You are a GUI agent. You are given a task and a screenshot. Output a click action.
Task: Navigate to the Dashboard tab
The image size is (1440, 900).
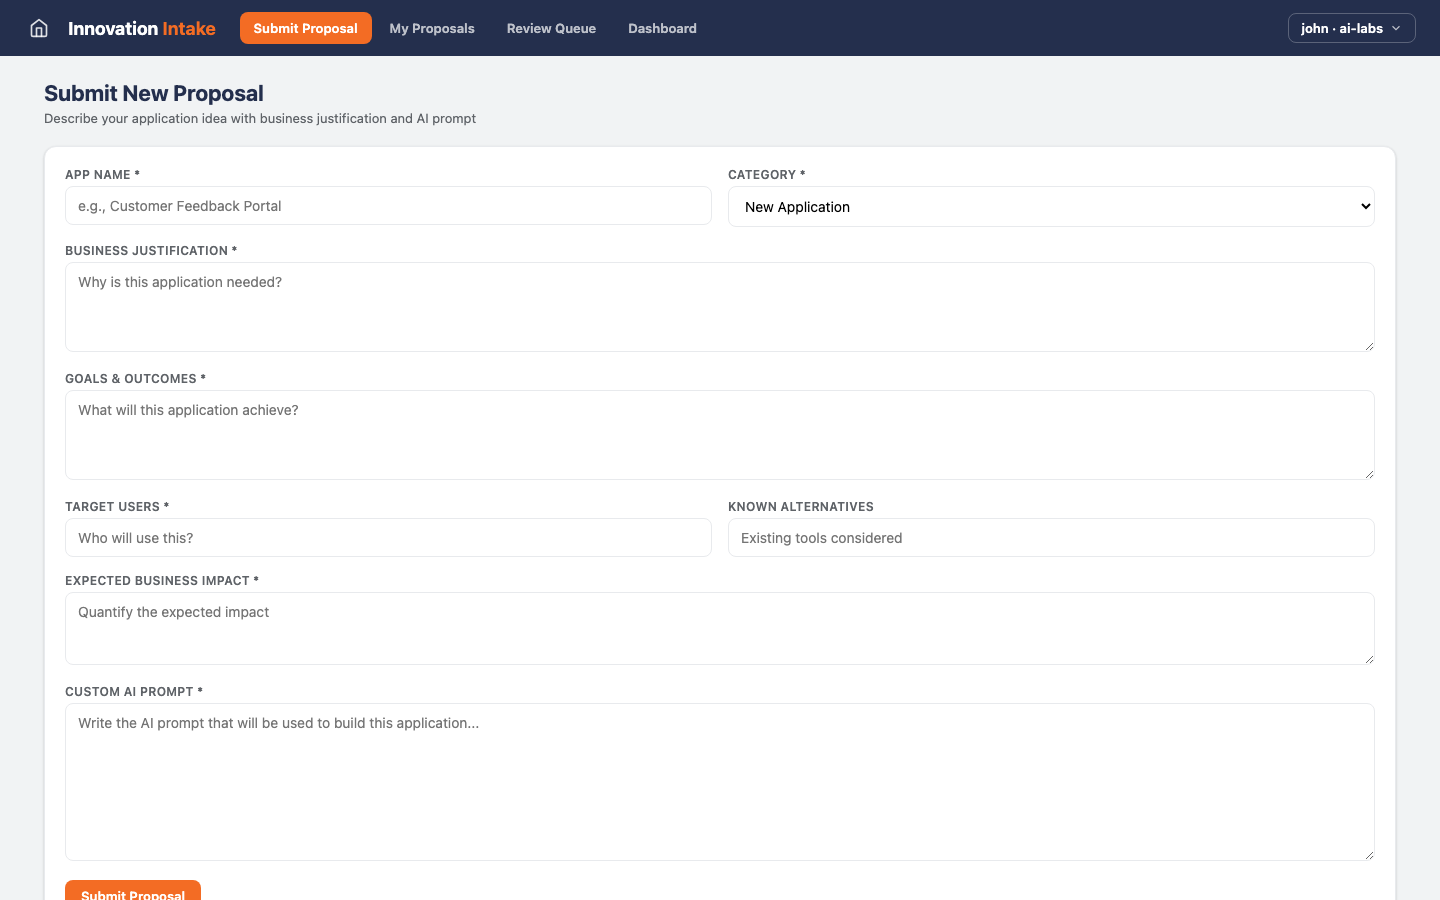pos(662,28)
